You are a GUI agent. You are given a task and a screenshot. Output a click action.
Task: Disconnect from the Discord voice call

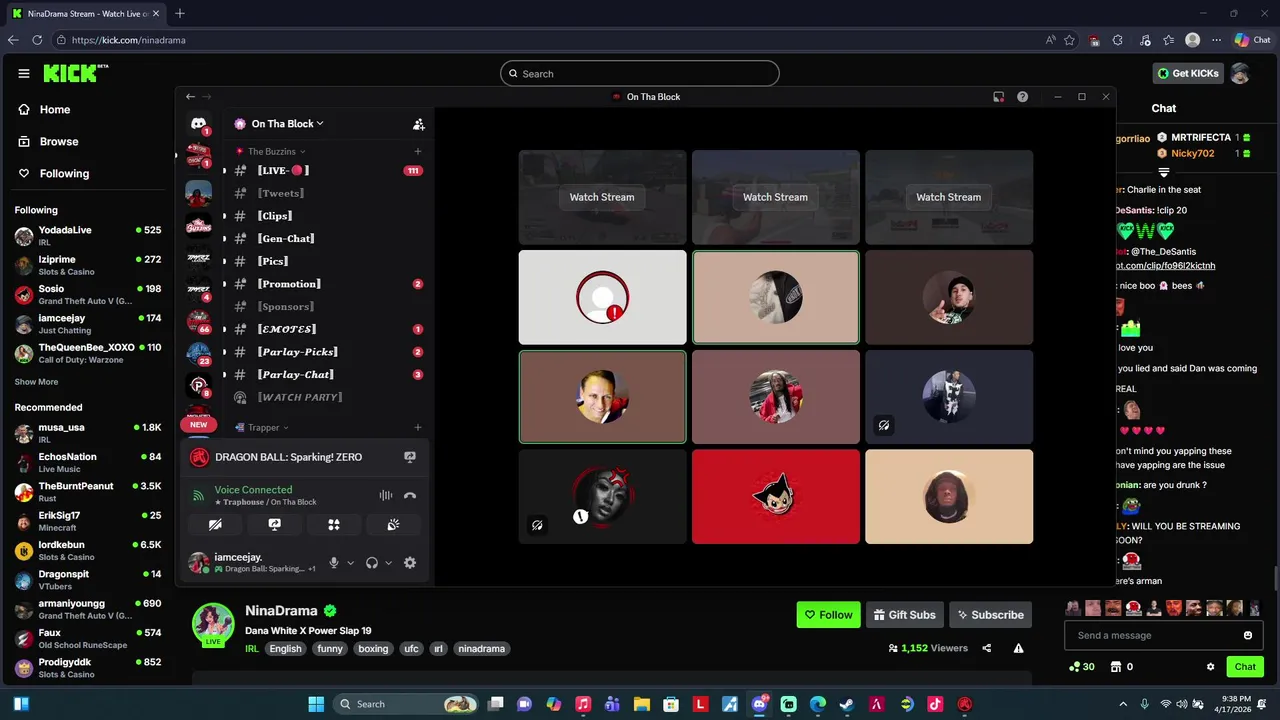tap(410, 495)
